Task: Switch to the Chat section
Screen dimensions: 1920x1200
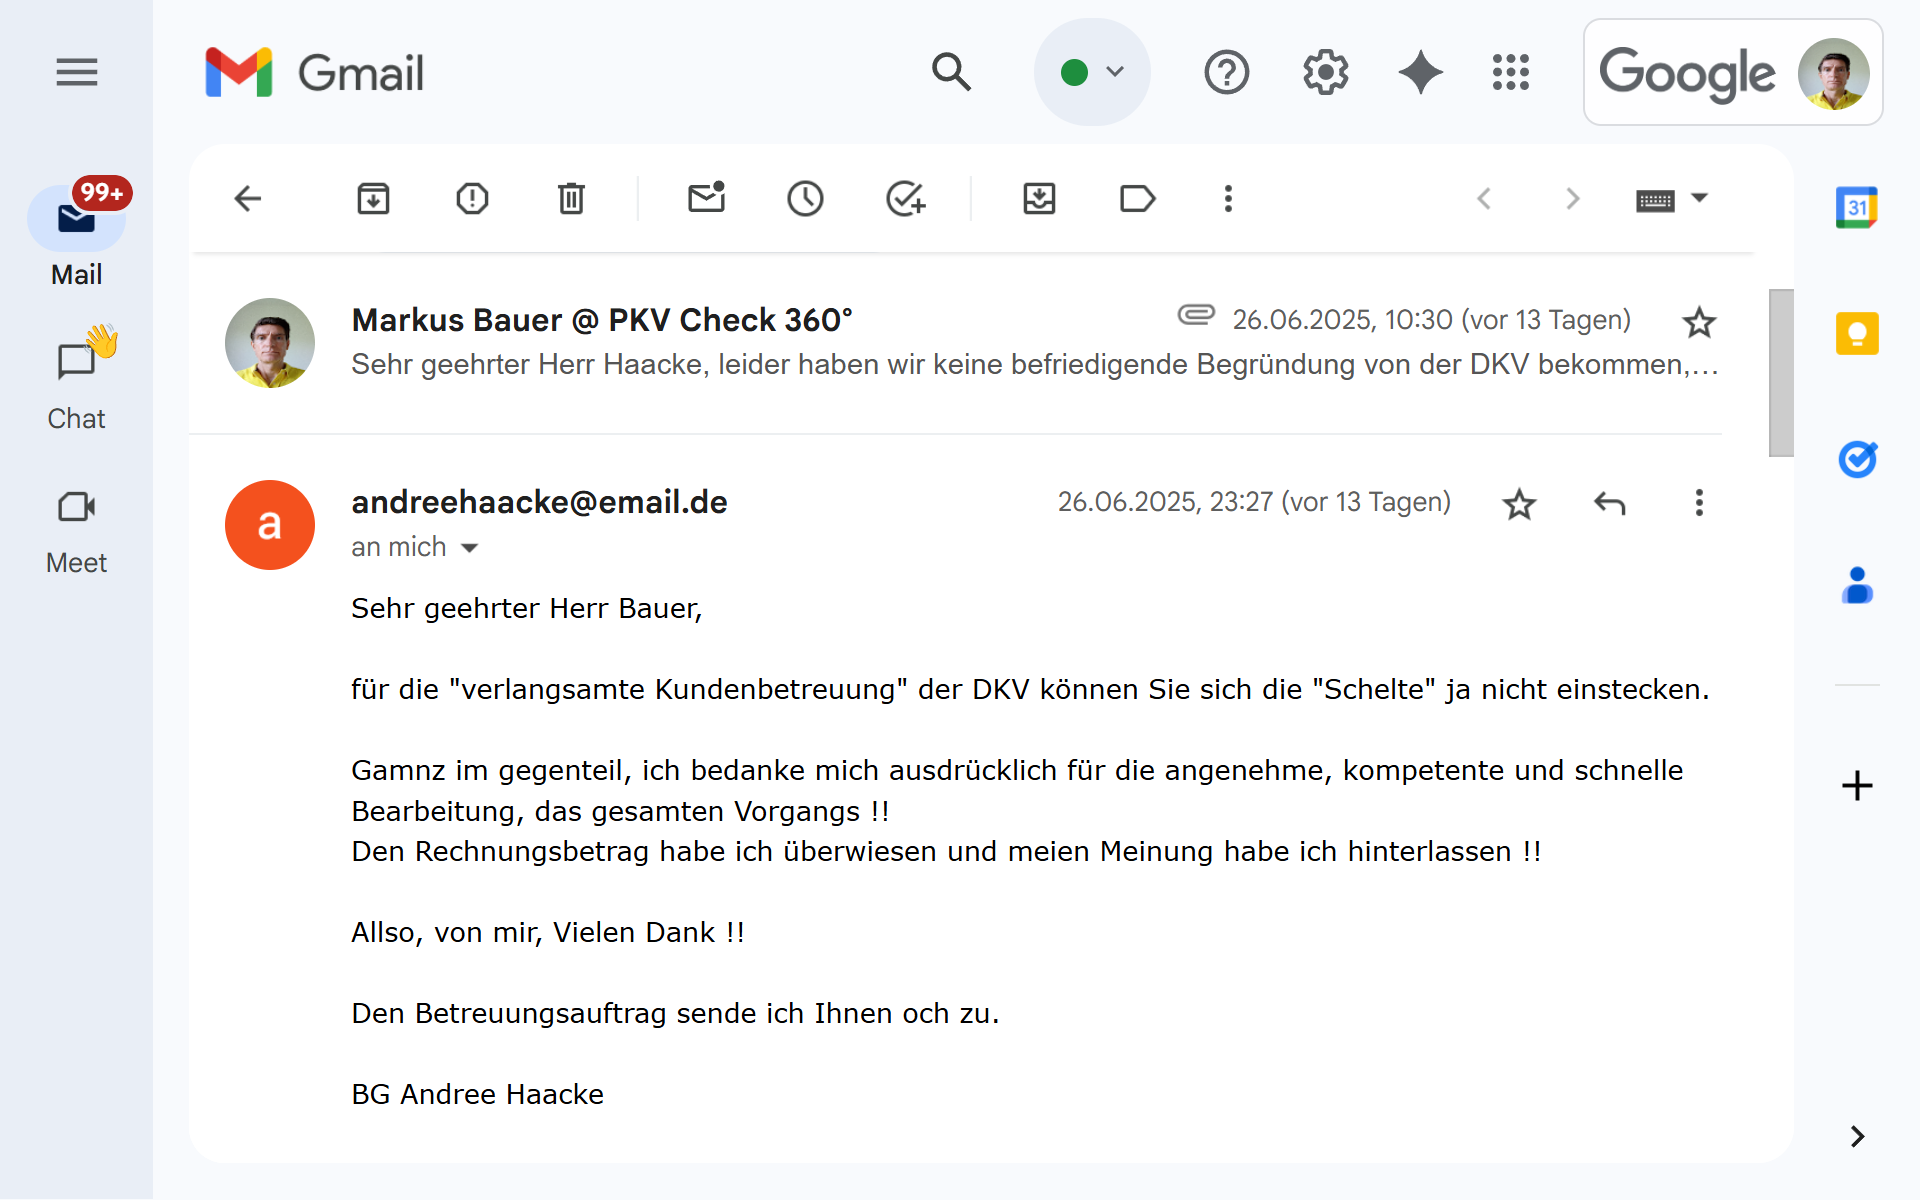Action: [x=76, y=378]
